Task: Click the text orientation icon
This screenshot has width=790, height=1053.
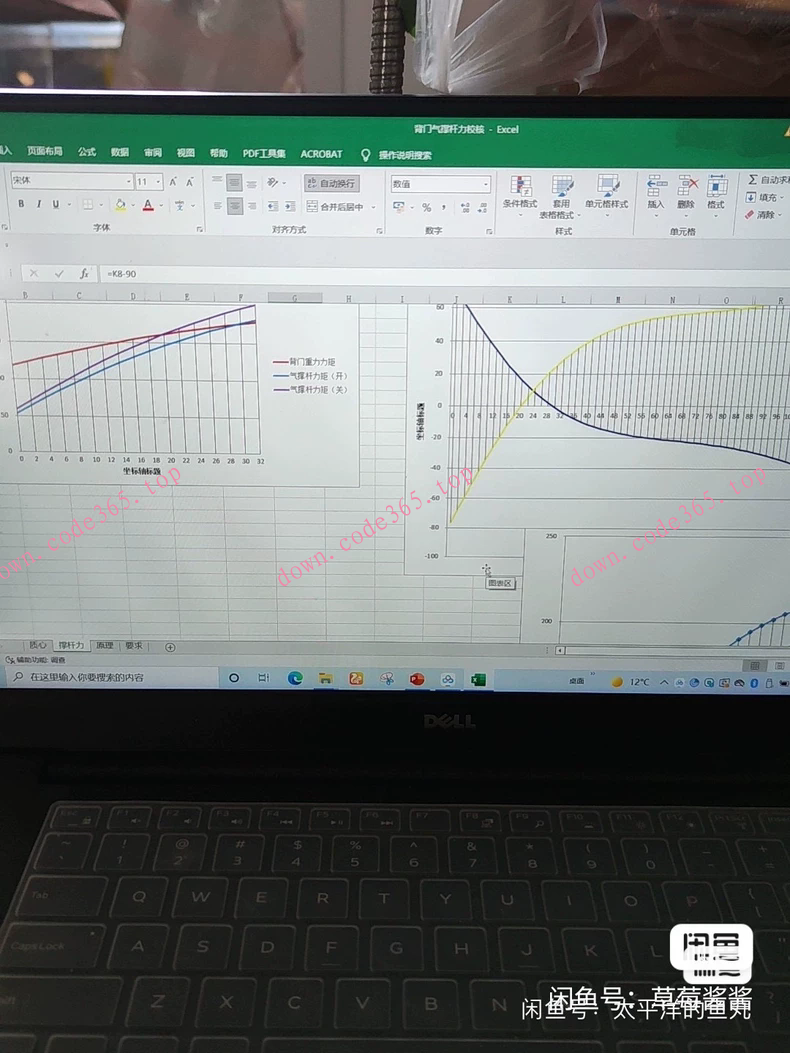Action: click(273, 183)
